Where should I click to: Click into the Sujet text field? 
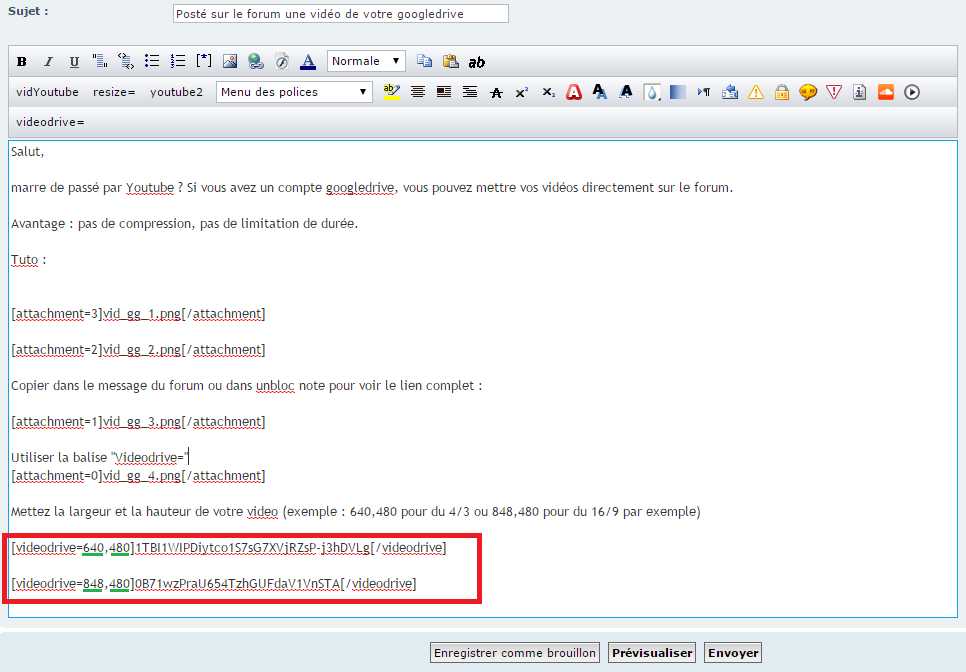pyautogui.click(x=340, y=14)
